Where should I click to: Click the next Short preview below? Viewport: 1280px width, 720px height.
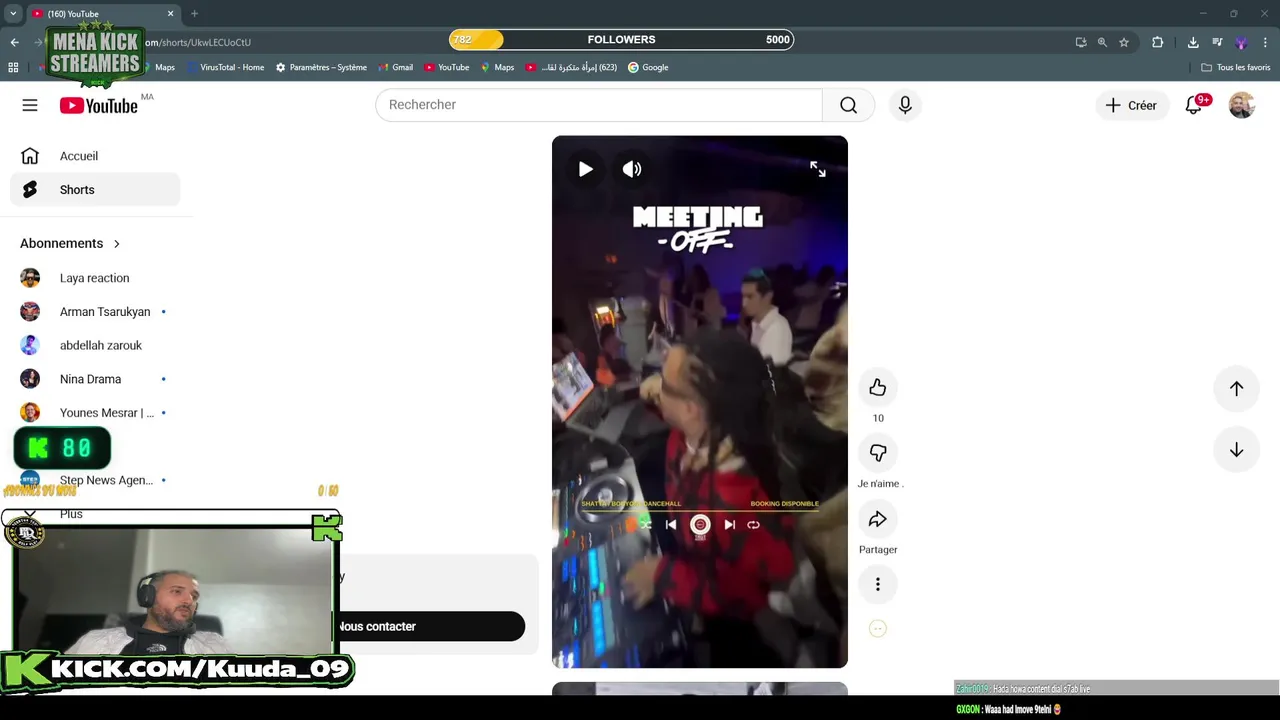pyautogui.click(x=700, y=689)
